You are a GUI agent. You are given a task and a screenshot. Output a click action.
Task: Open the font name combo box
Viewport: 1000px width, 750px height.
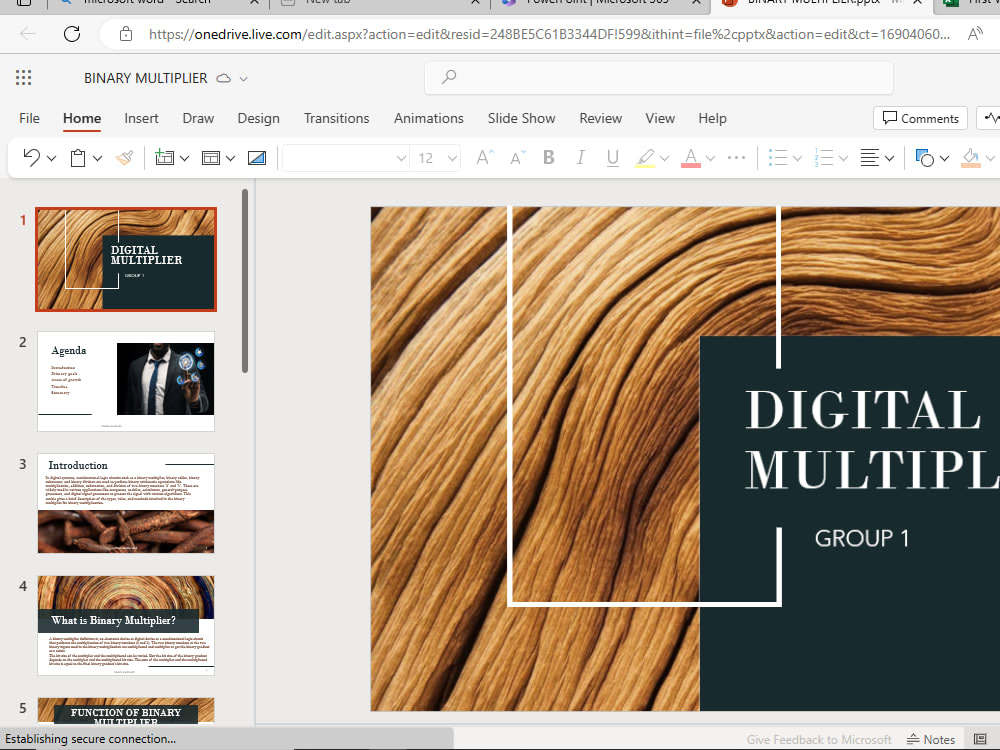click(x=345, y=158)
